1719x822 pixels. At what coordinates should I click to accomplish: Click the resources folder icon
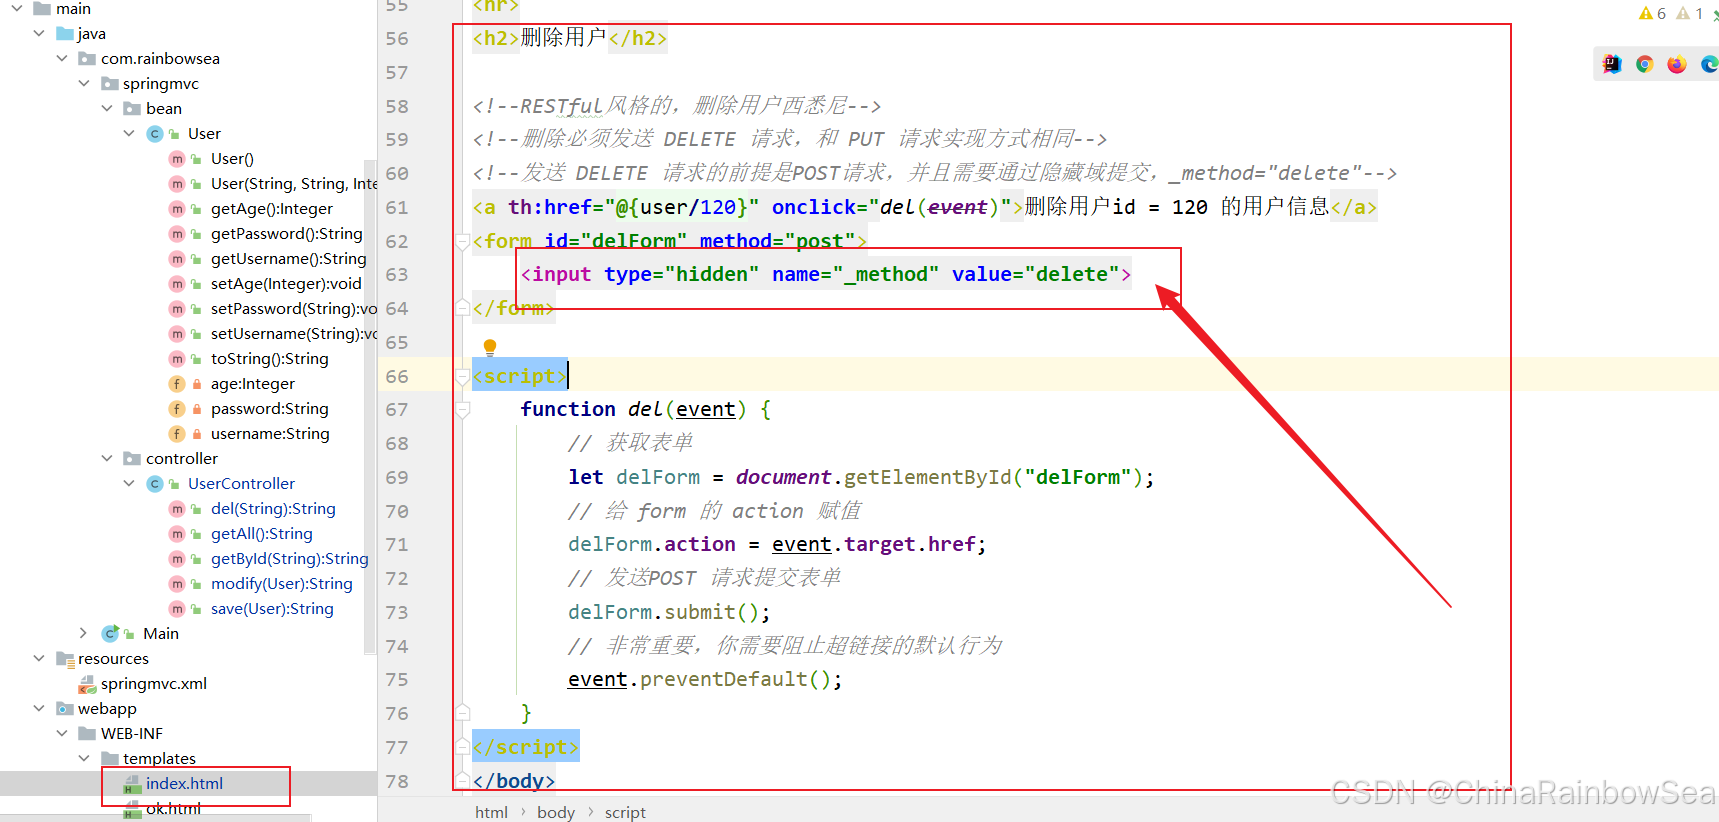pyautogui.click(x=65, y=659)
